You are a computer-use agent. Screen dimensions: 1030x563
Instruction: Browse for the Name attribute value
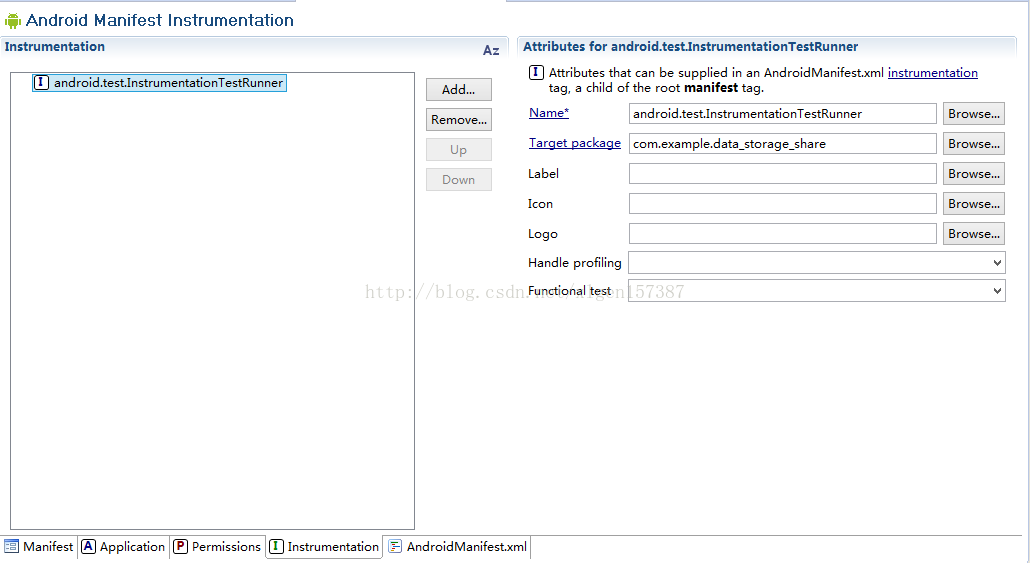[973, 114]
